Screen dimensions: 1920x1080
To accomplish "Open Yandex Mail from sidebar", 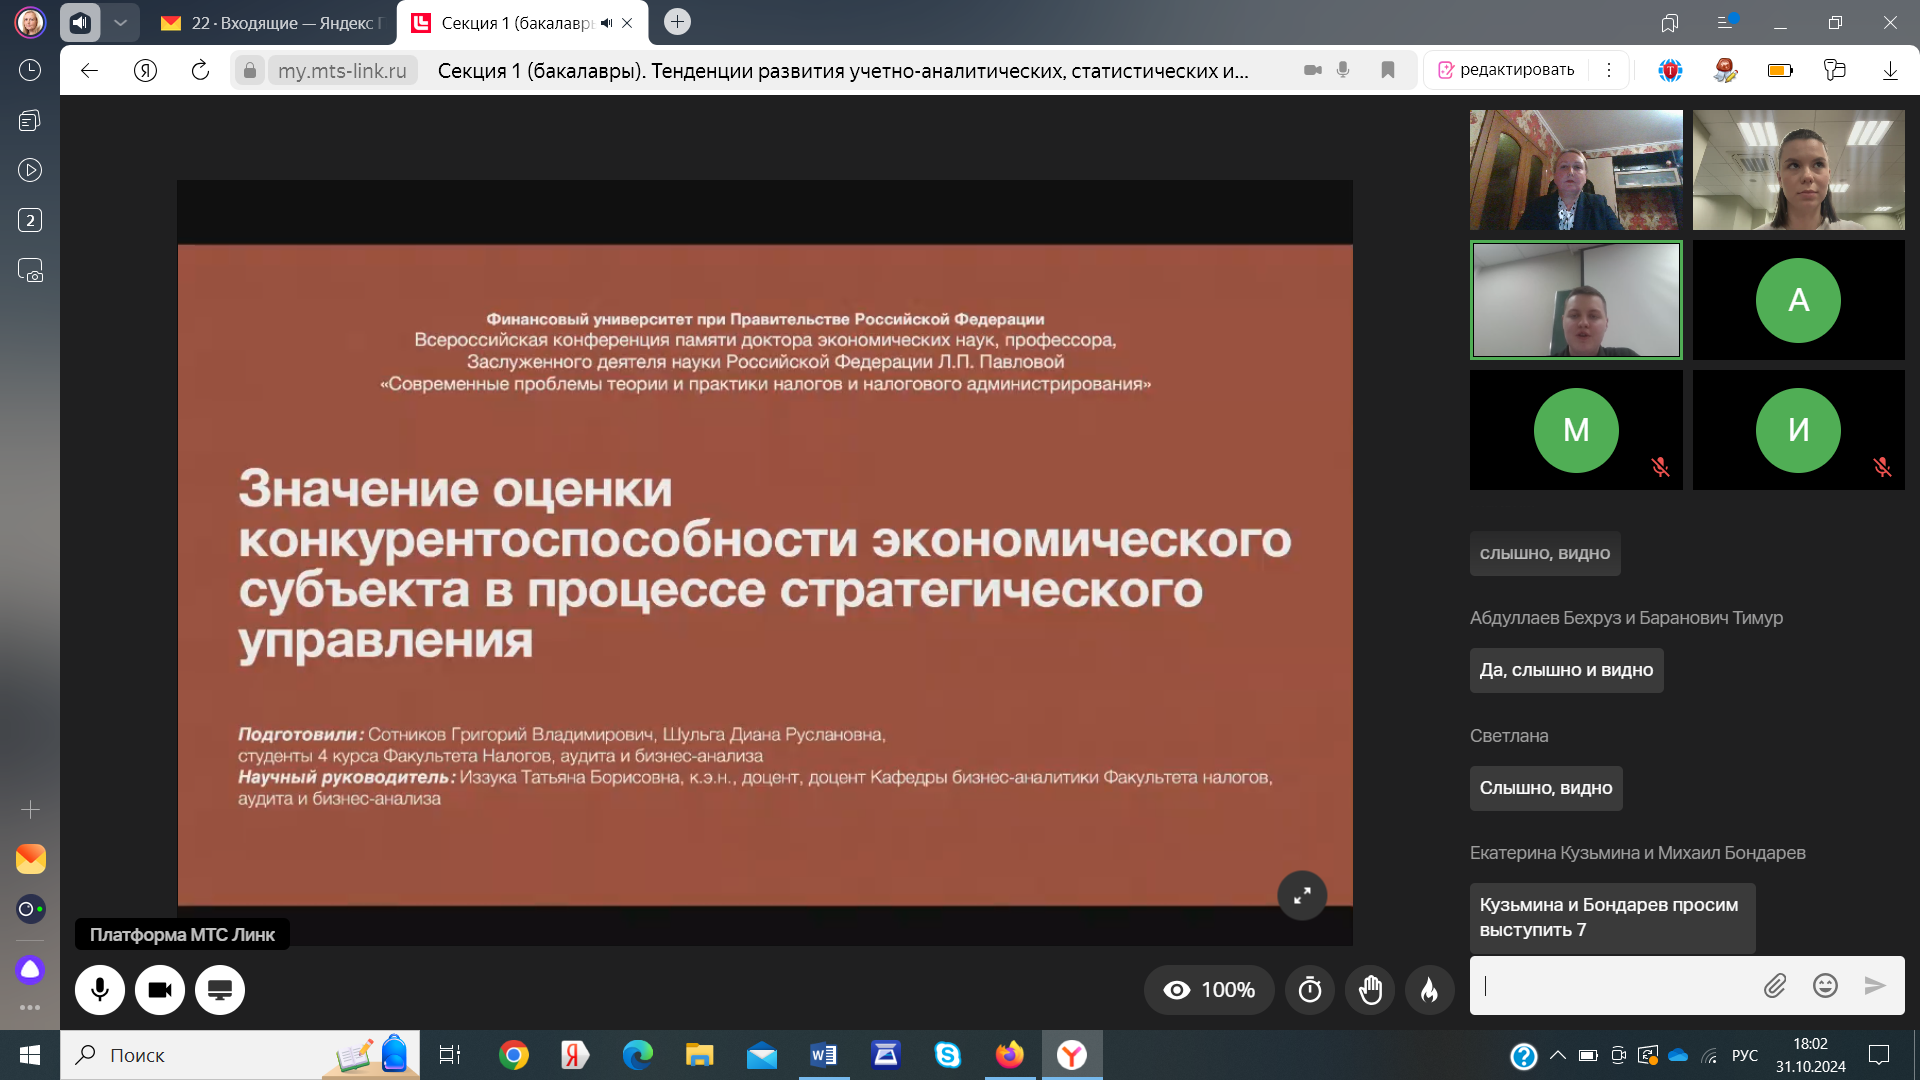I will coord(30,859).
